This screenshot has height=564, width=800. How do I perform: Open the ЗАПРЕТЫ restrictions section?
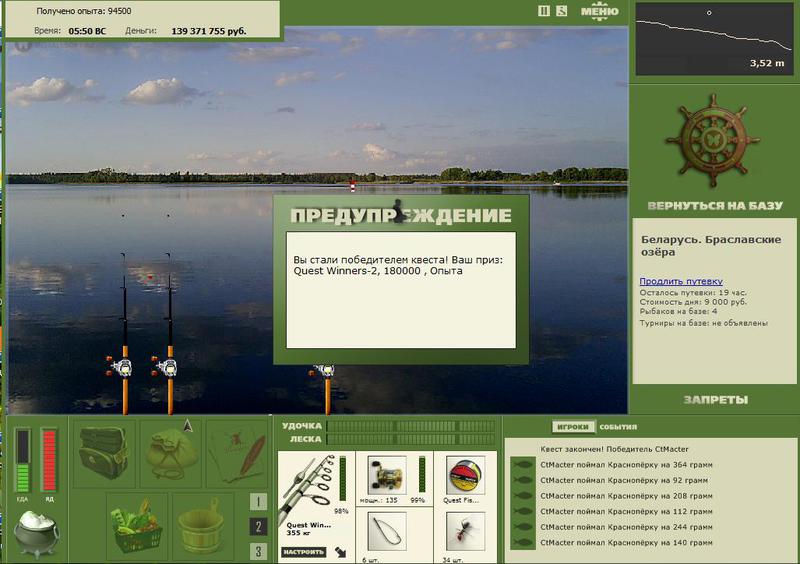(715, 400)
